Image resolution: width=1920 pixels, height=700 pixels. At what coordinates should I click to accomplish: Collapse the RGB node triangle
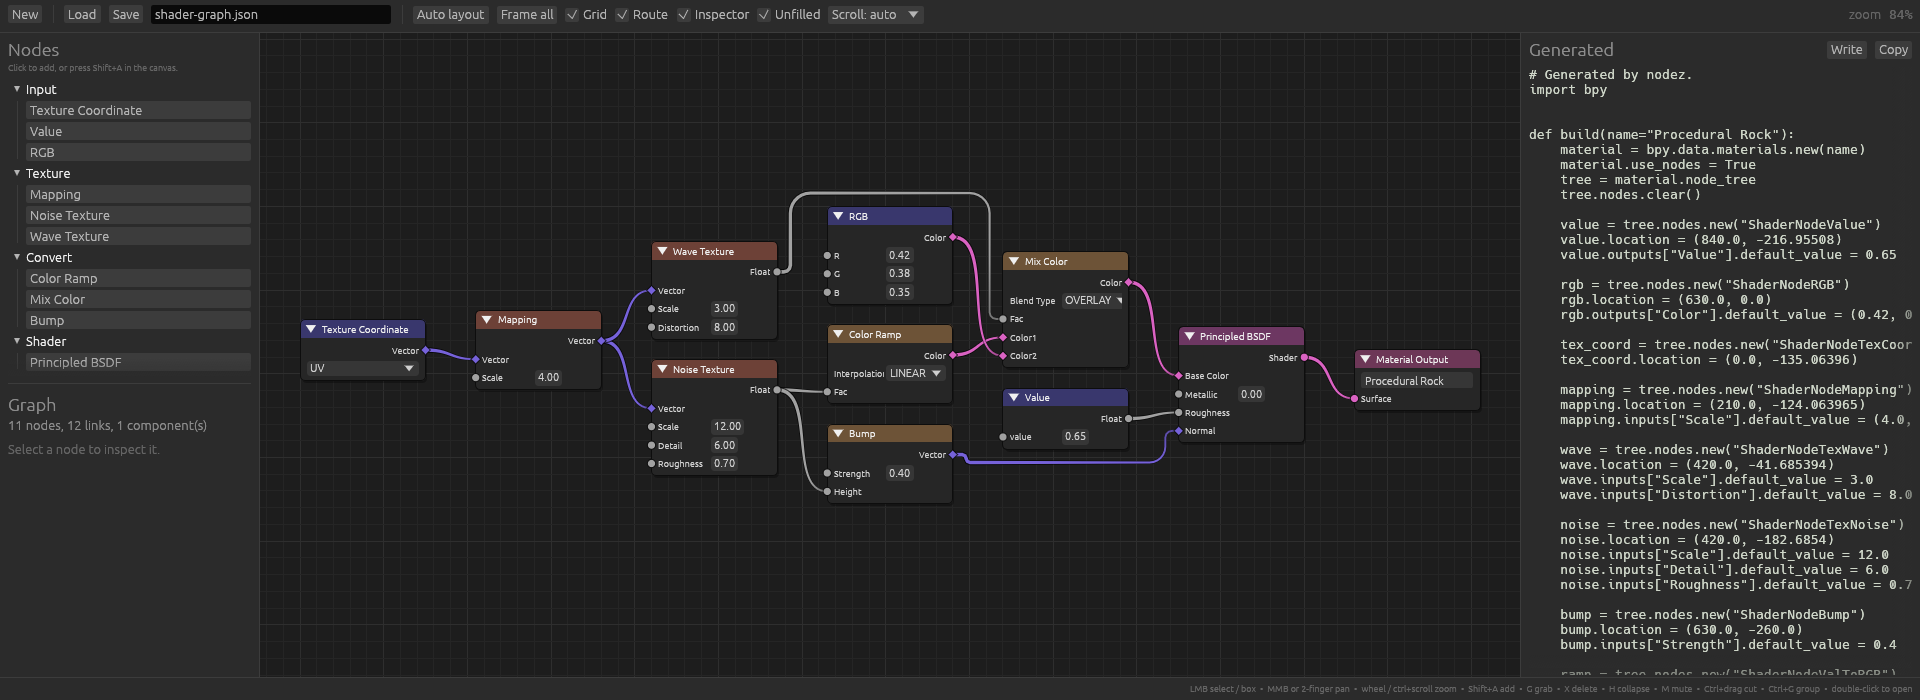coord(838,216)
